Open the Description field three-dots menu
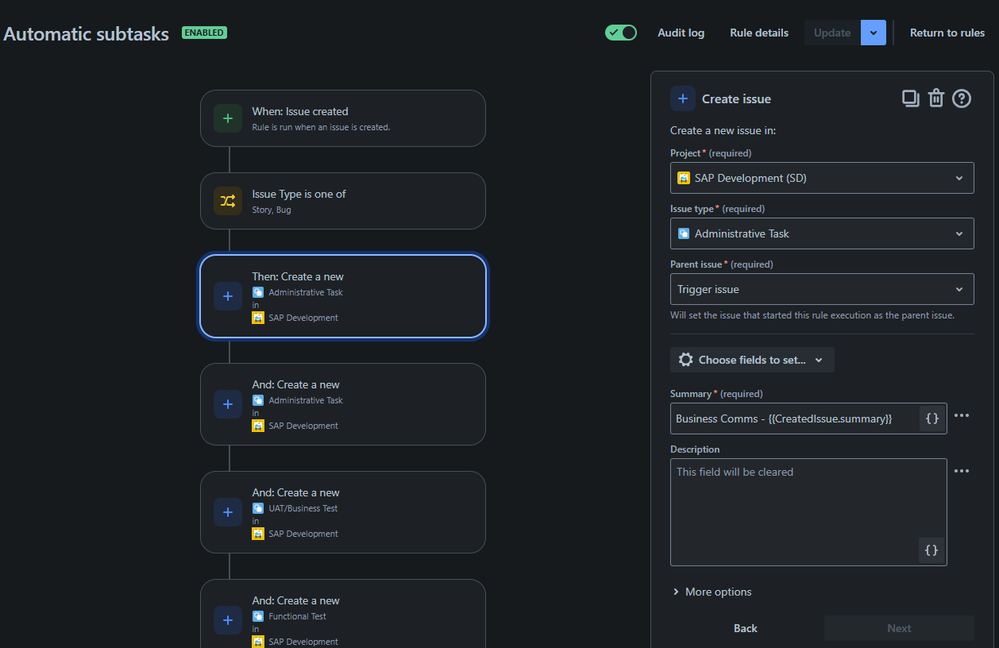 point(961,471)
